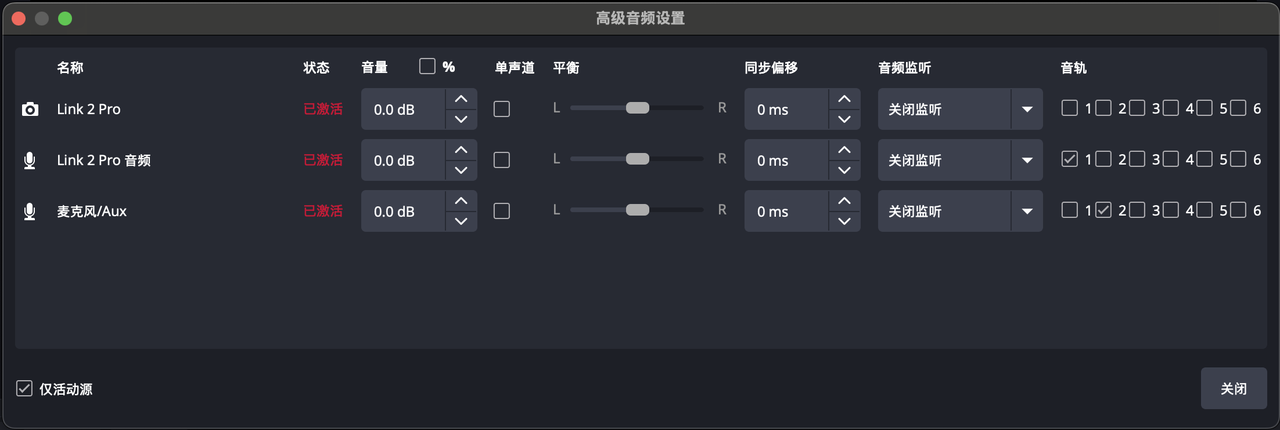Increase volume for Link 2 Pro source
Viewport: 1280px width, 430px height.
point(461,99)
